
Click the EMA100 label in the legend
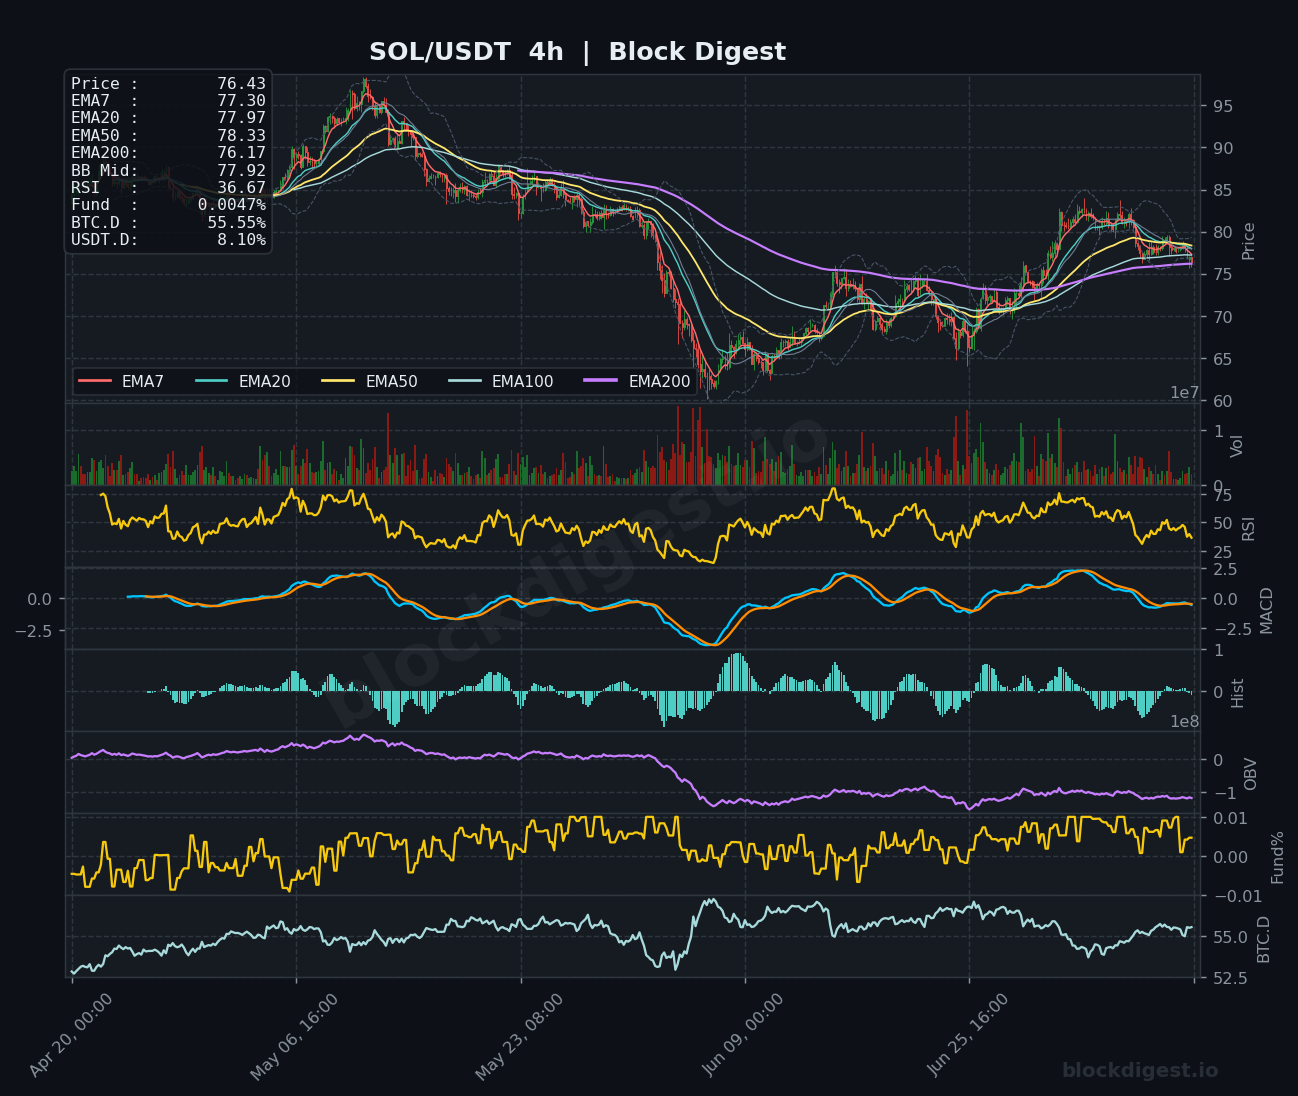click(522, 381)
